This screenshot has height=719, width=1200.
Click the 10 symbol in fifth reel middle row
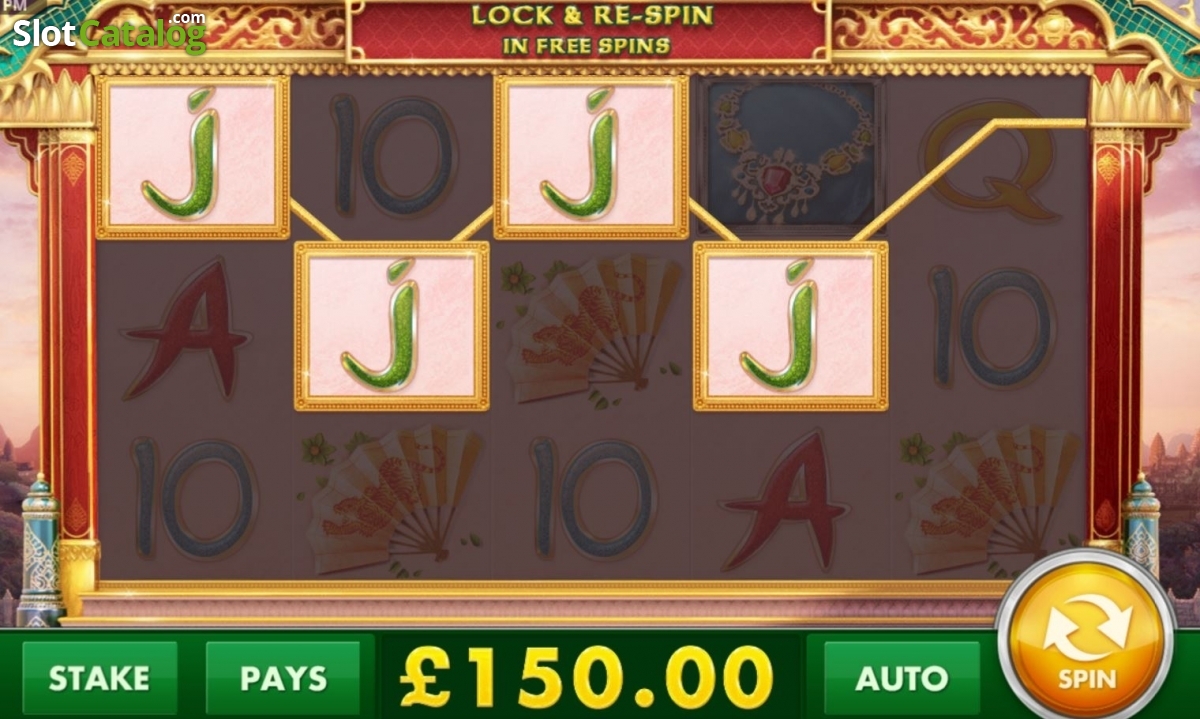(991, 327)
